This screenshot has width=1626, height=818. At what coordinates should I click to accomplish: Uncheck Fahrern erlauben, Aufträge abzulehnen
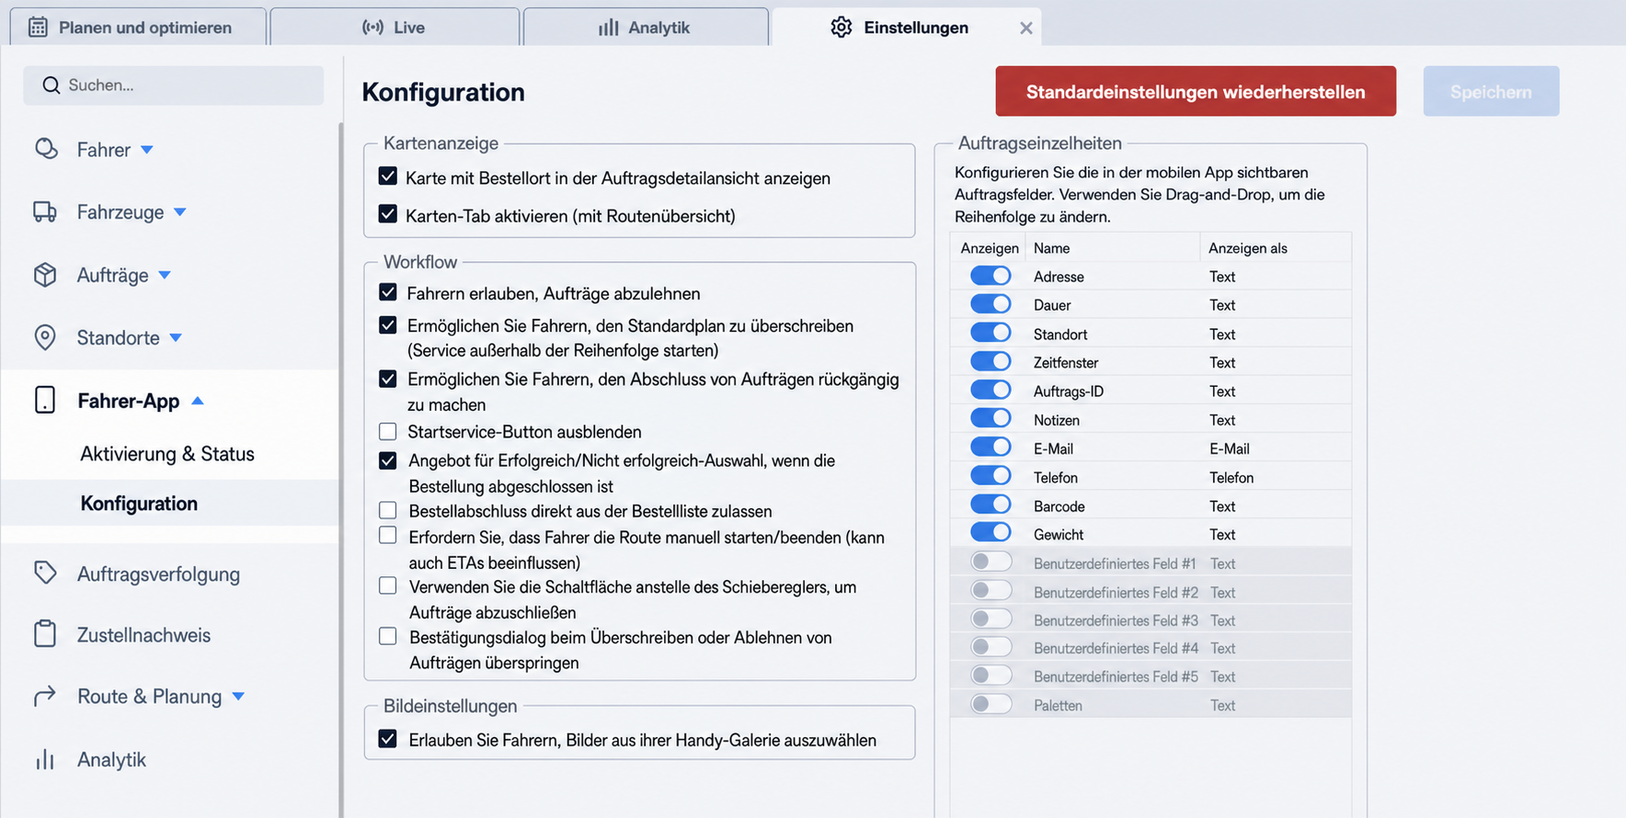(x=388, y=292)
